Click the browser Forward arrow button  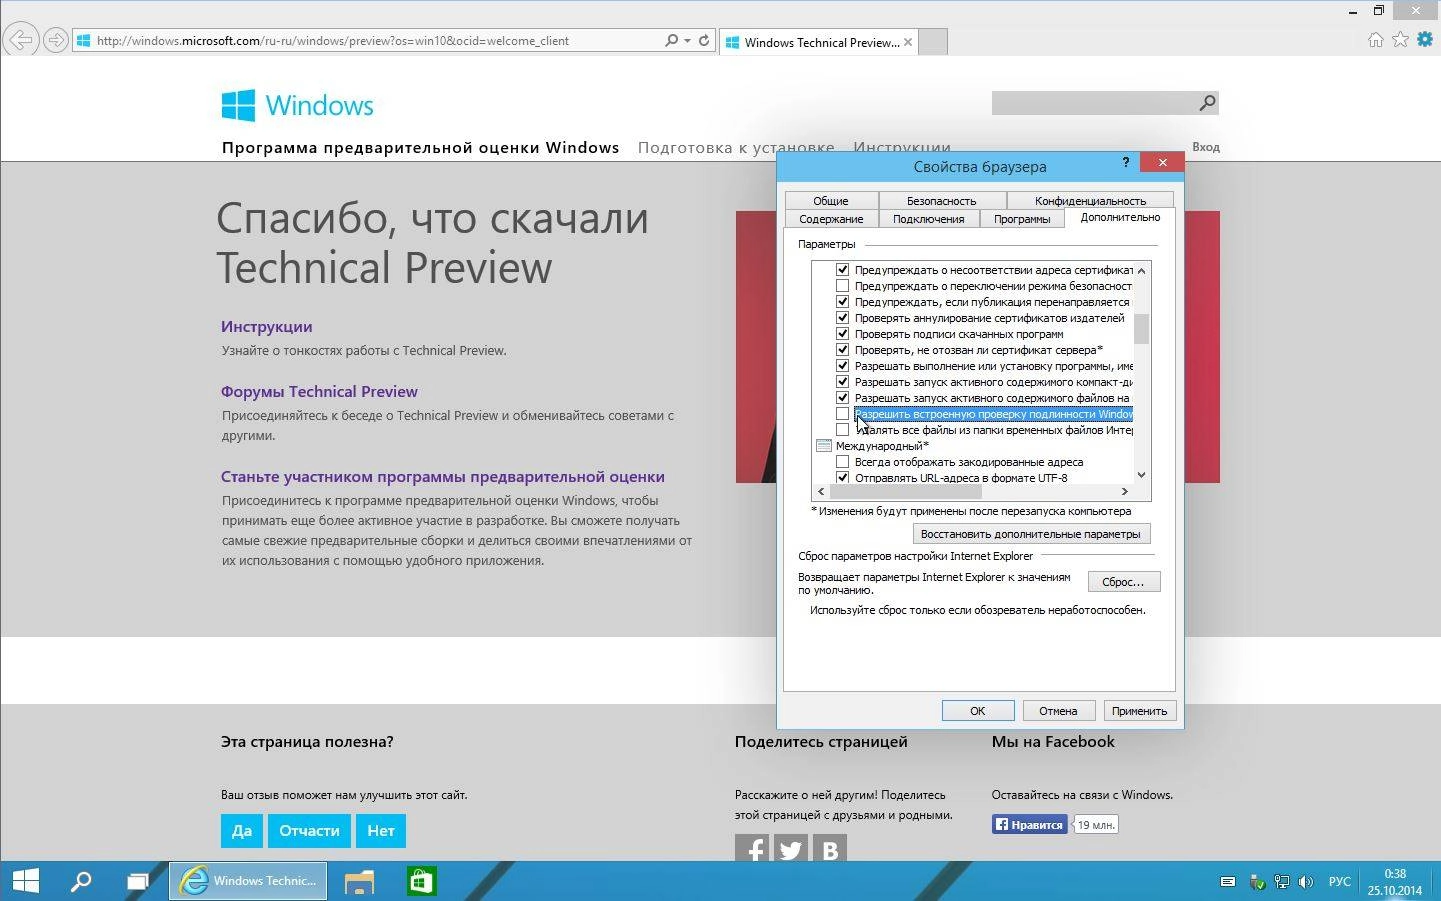coord(56,40)
